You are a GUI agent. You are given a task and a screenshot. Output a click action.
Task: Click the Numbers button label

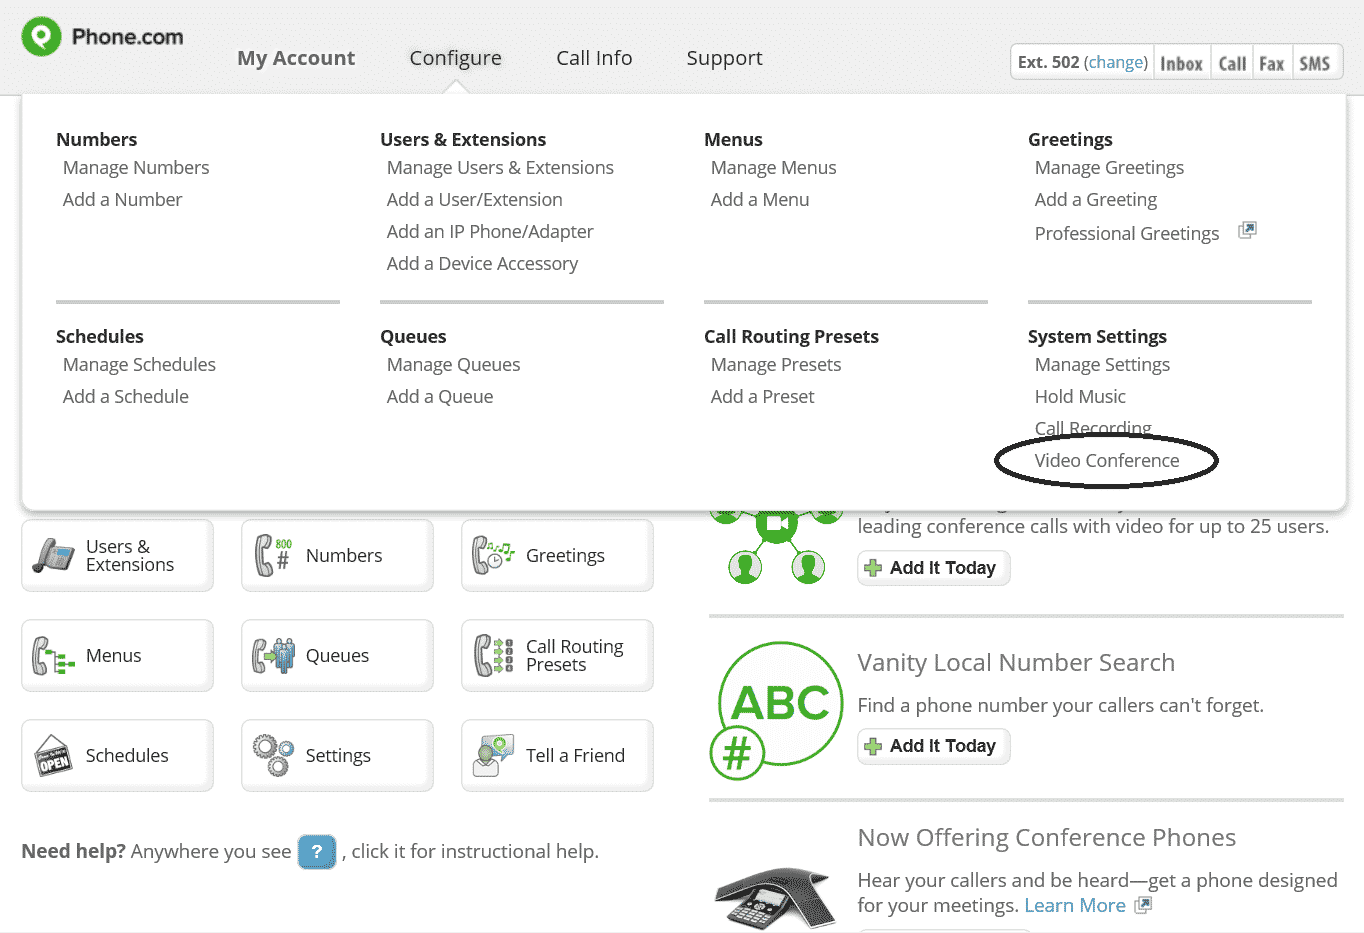pyautogui.click(x=344, y=556)
